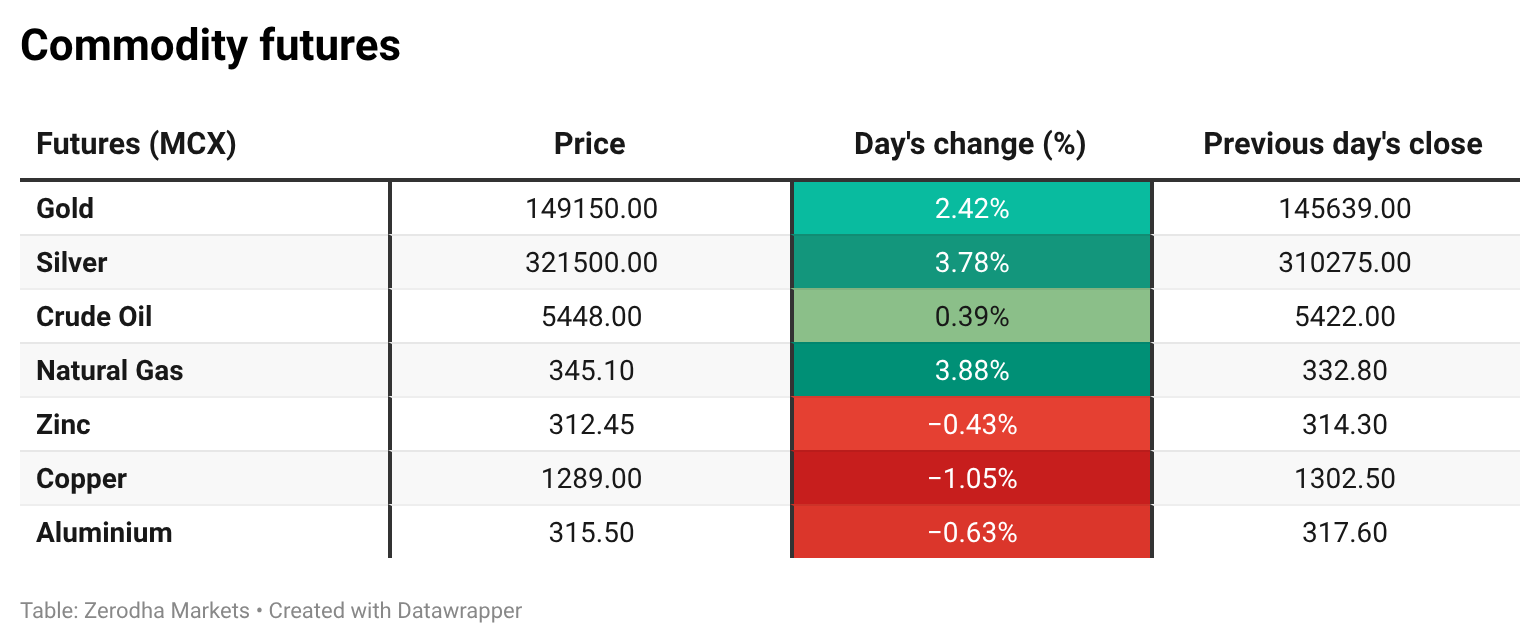Click Crude Oil's light green 0.39% cell
This screenshot has height=644, width=1540.
[971, 317]
